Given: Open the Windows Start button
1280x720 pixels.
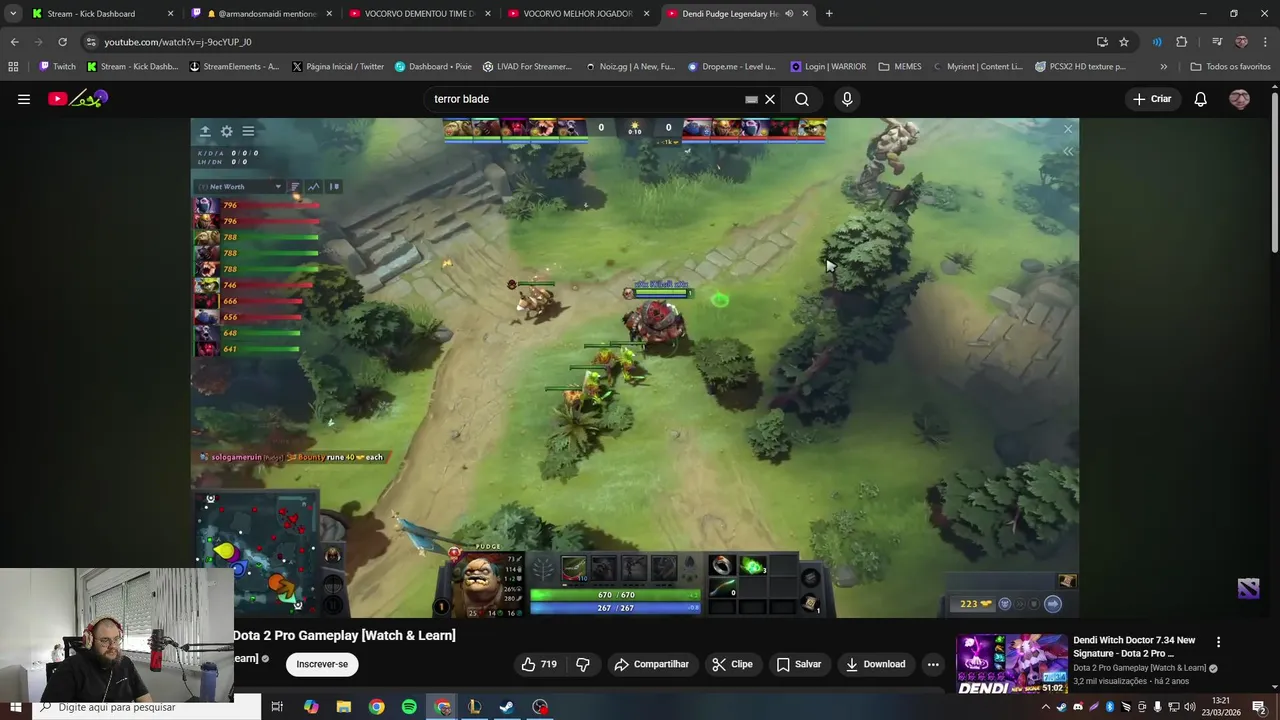Looking at the screenshot, I should click(15, 707).
